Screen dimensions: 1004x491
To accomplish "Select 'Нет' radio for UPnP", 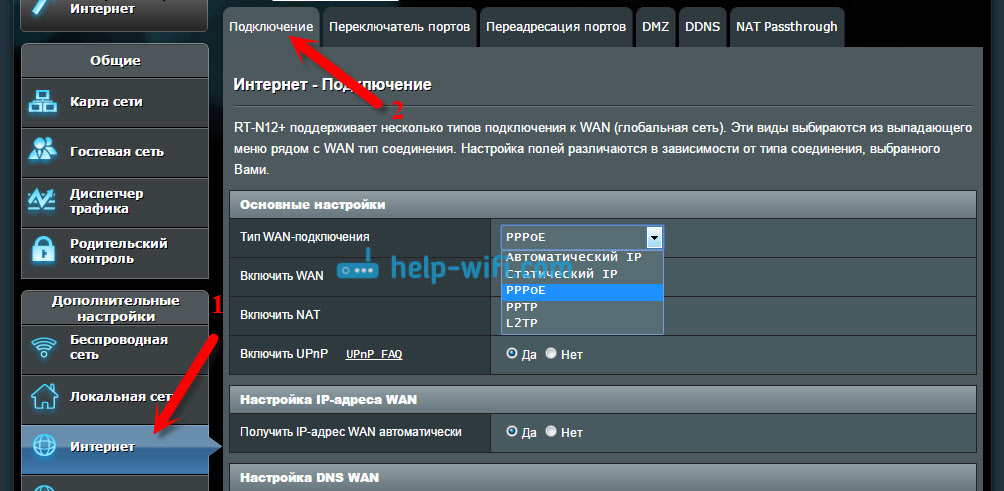I will click(551, 353).
